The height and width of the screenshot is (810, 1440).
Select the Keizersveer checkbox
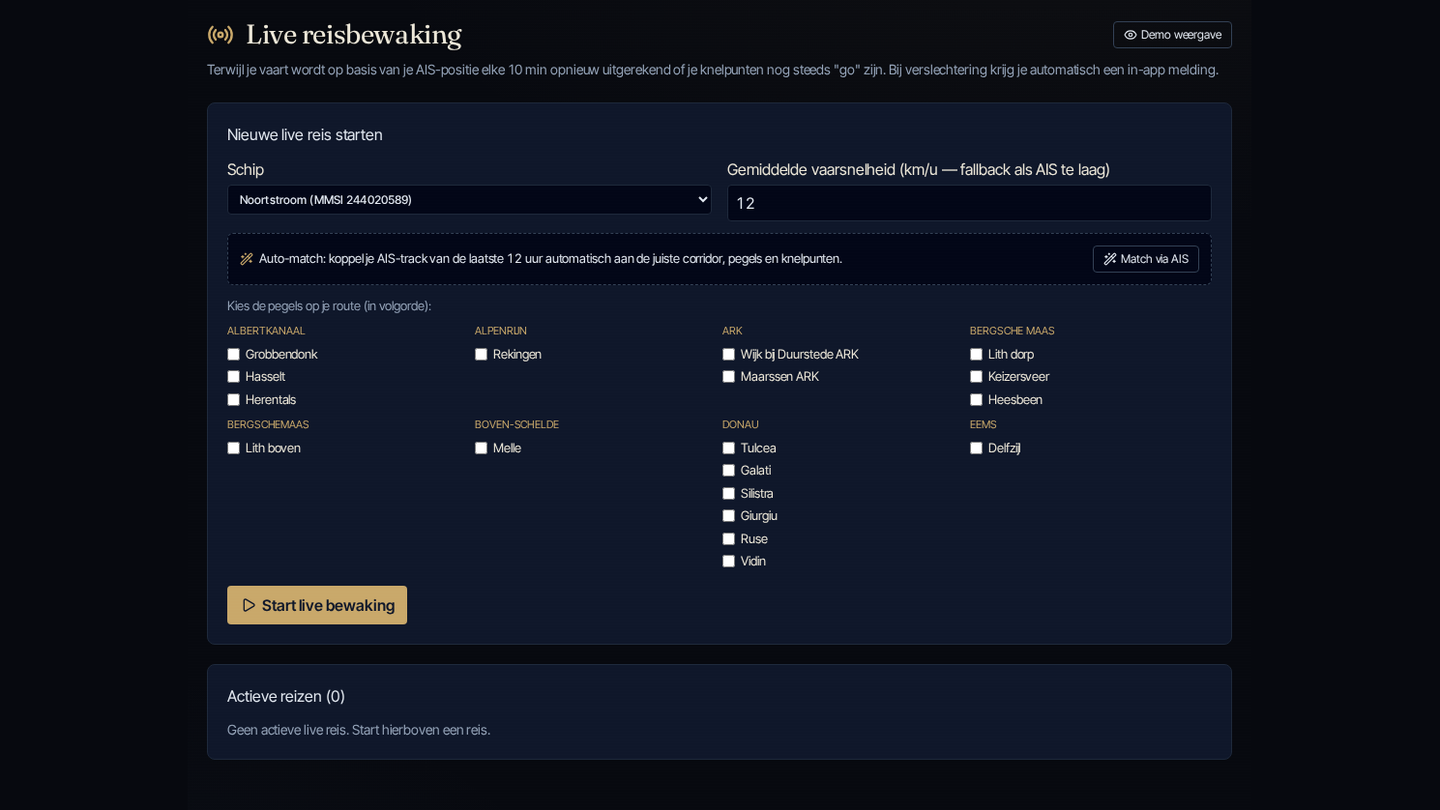(x=976, y=377)
